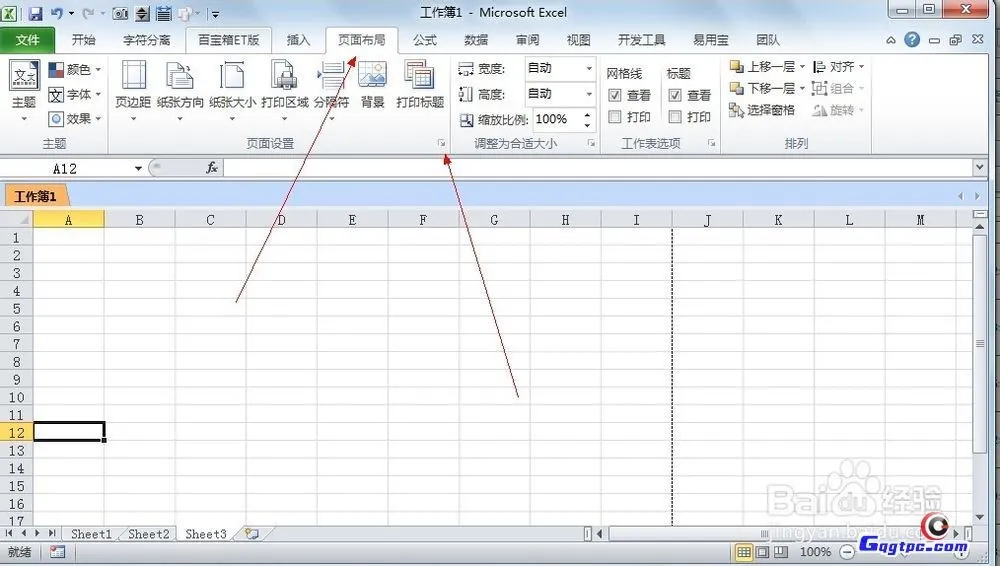This screenshot has width=1000, height=566.
Task: Click the 100% zoom level in status bar
Action: click(815, 552)
